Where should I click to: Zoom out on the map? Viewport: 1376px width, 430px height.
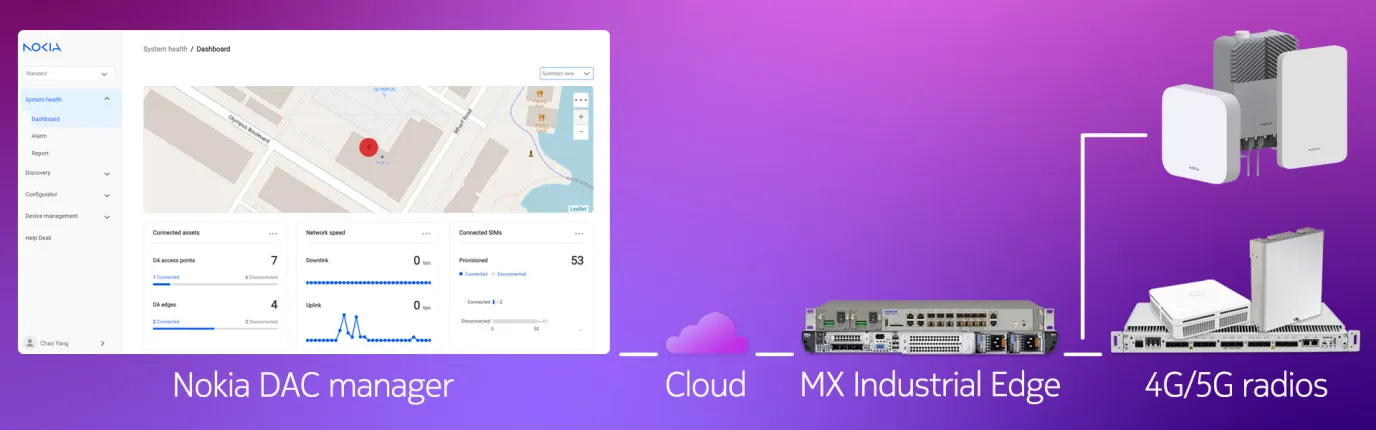click(x=581, y=131)
